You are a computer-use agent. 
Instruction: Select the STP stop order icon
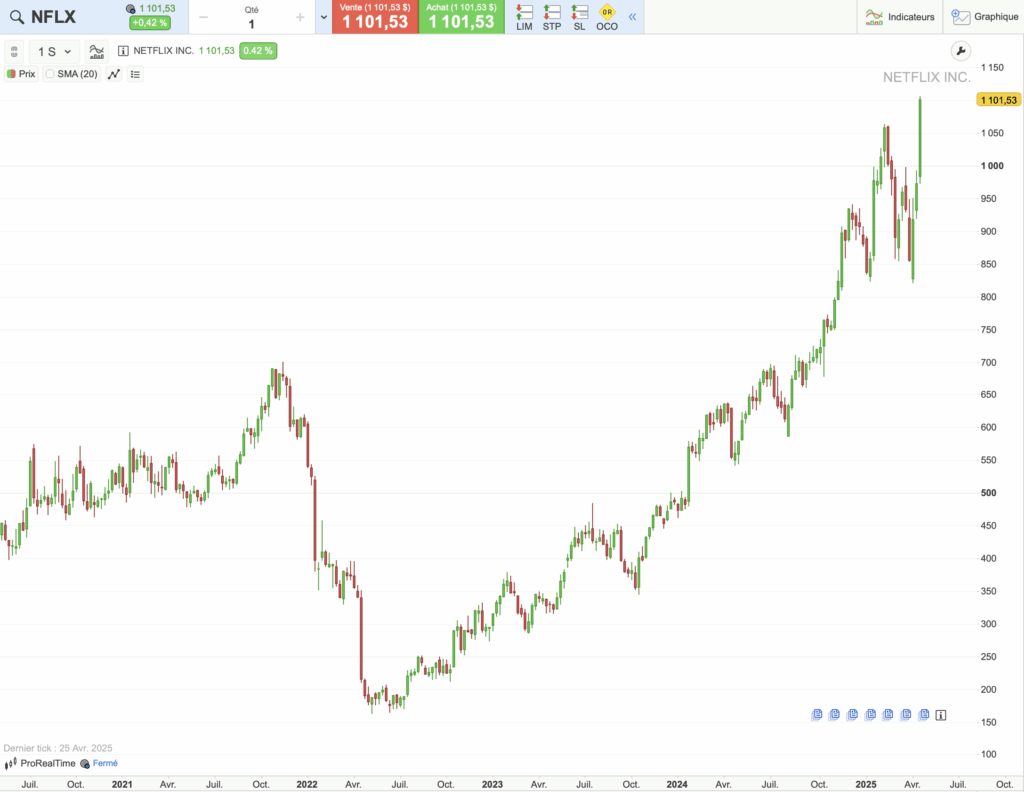pos(552,17)
